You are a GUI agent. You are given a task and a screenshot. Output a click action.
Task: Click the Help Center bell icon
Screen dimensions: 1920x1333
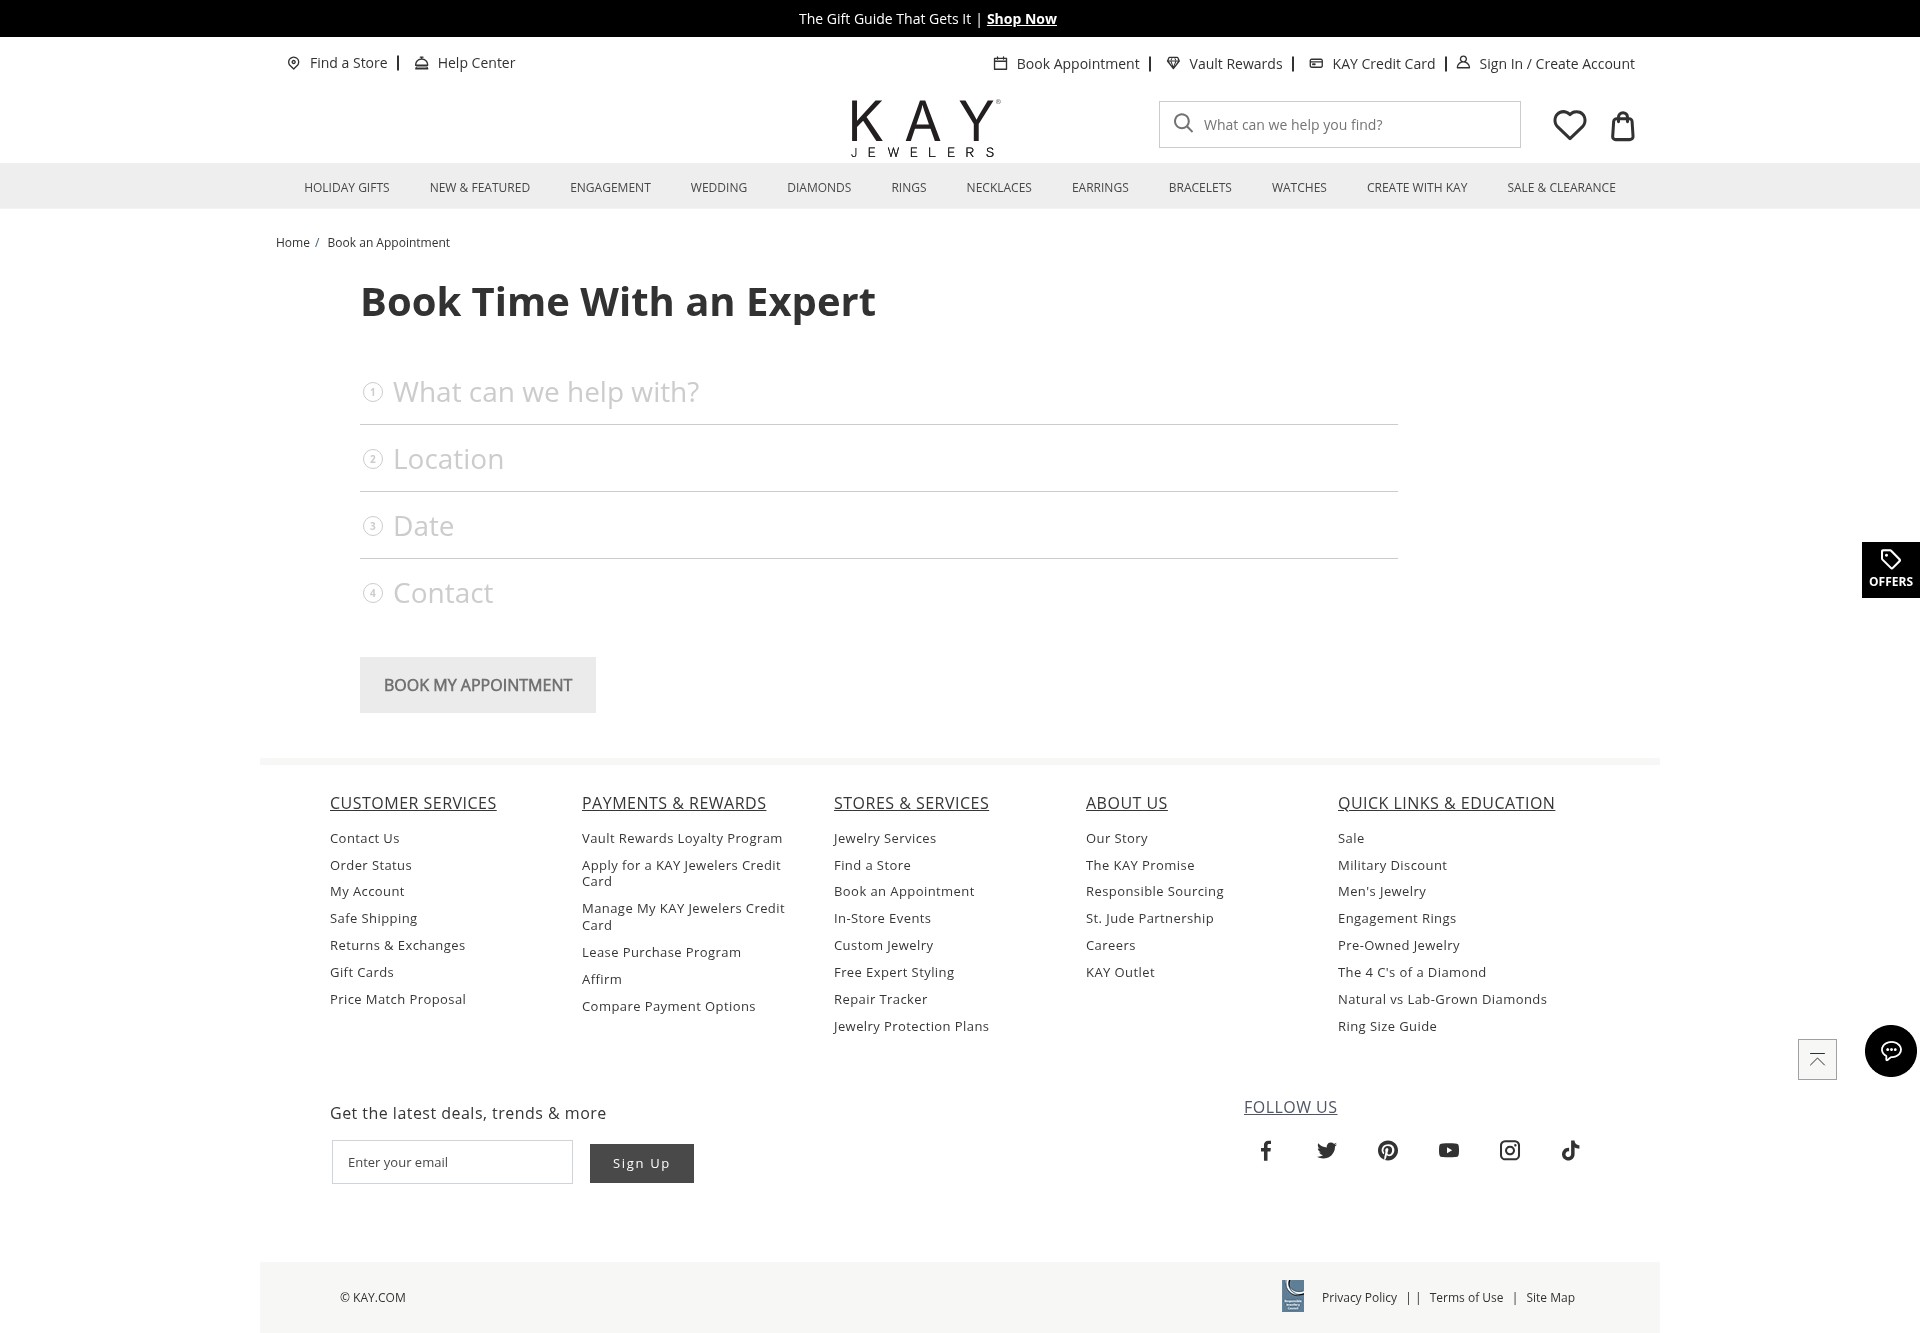point(421,63)
